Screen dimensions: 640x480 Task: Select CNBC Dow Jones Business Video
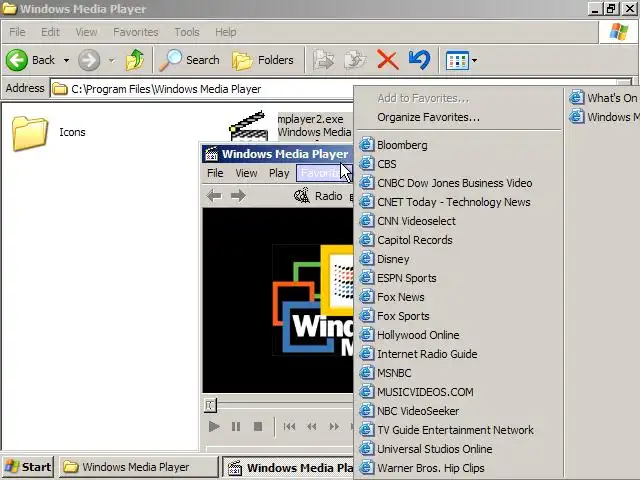[x=459, y=183]
